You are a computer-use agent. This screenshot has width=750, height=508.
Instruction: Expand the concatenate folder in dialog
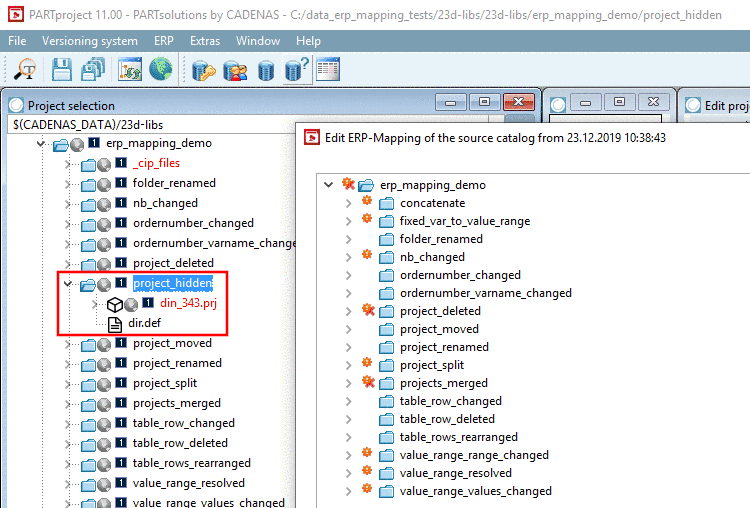pos(349,203)
